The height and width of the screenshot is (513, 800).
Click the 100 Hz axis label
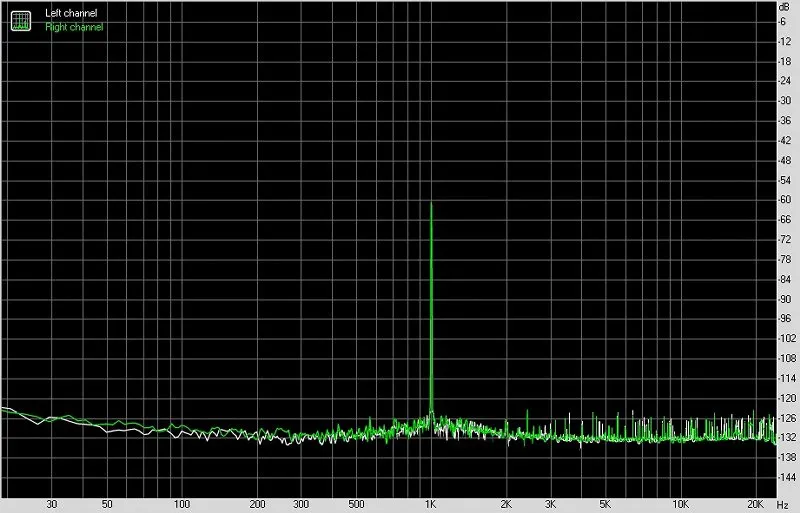[182, 504]
